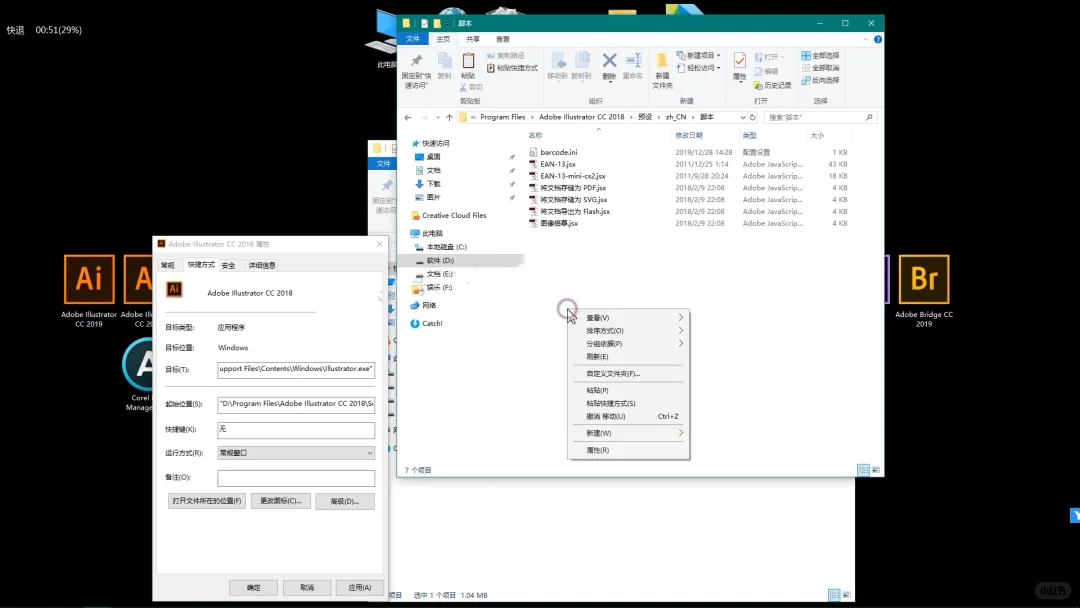Click the 目标(T) target input field
The image size is (1080, 608).
tap(296, 370)
